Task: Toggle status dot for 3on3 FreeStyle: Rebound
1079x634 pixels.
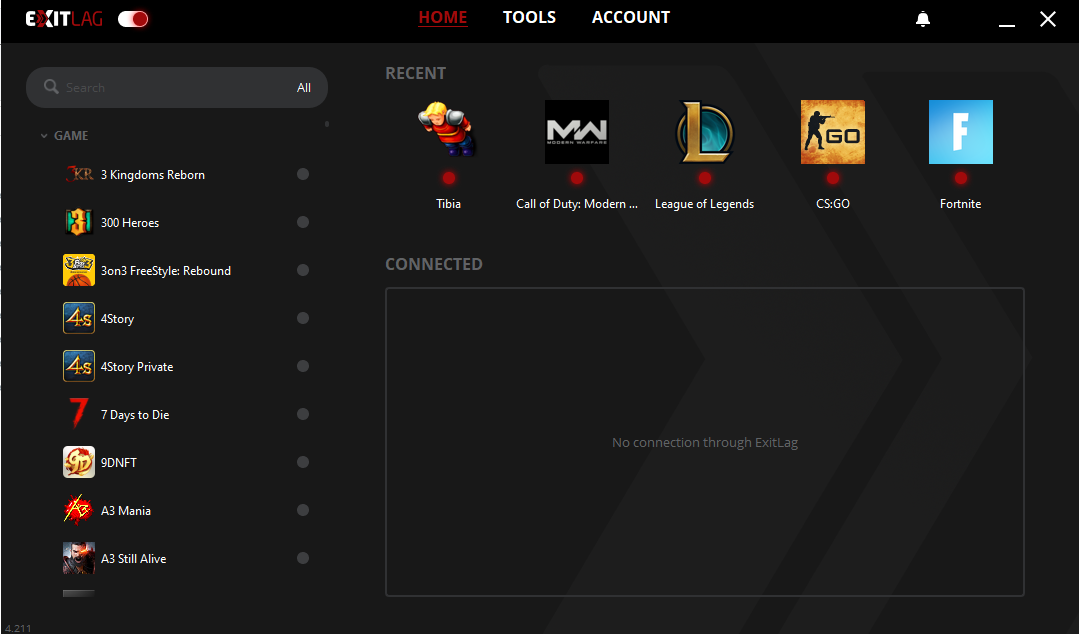Action: [303, 270]
